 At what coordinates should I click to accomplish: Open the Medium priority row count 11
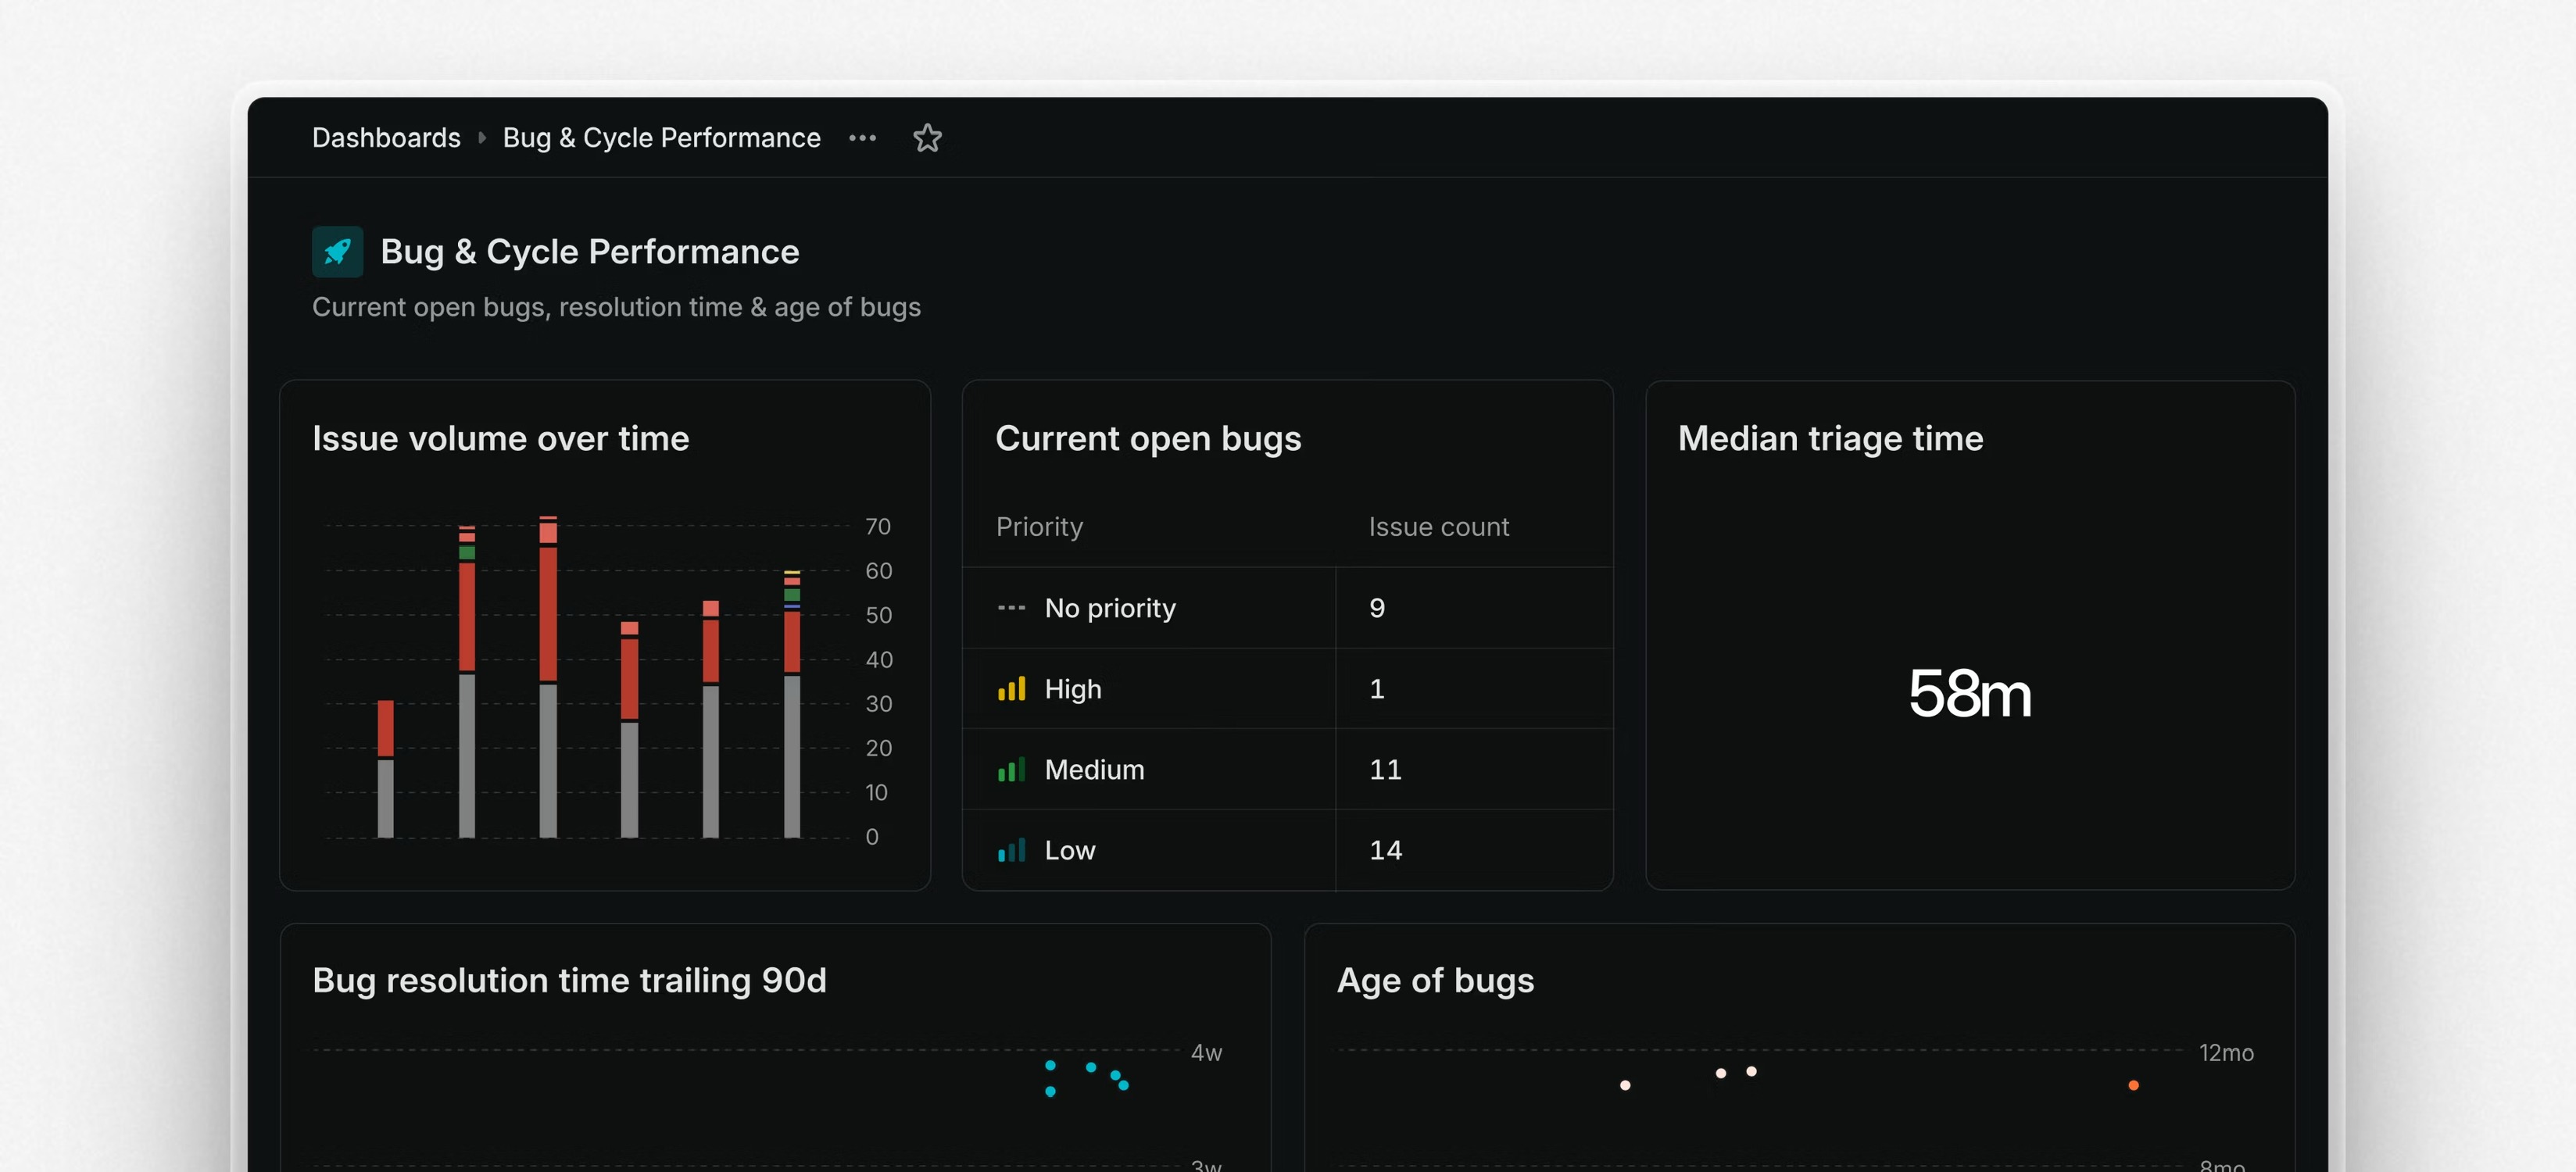point(1385,770)
